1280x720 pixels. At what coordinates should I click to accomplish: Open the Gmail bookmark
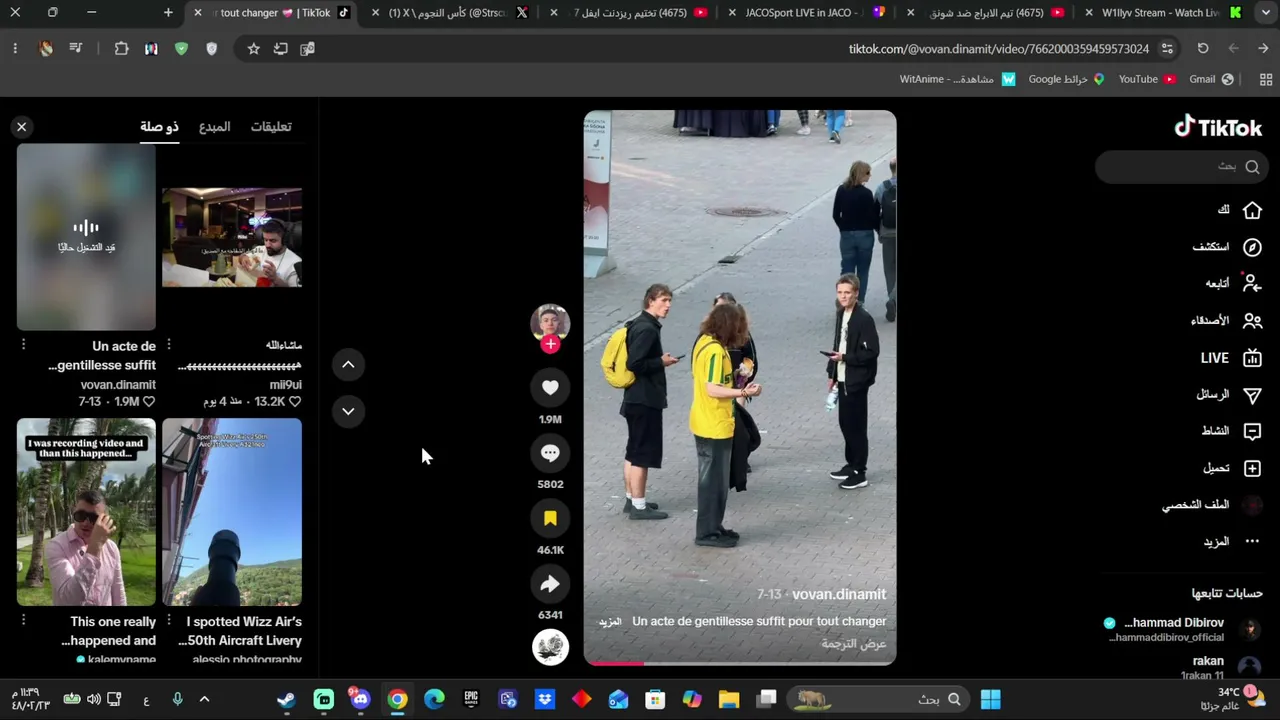coord(1211,79)
